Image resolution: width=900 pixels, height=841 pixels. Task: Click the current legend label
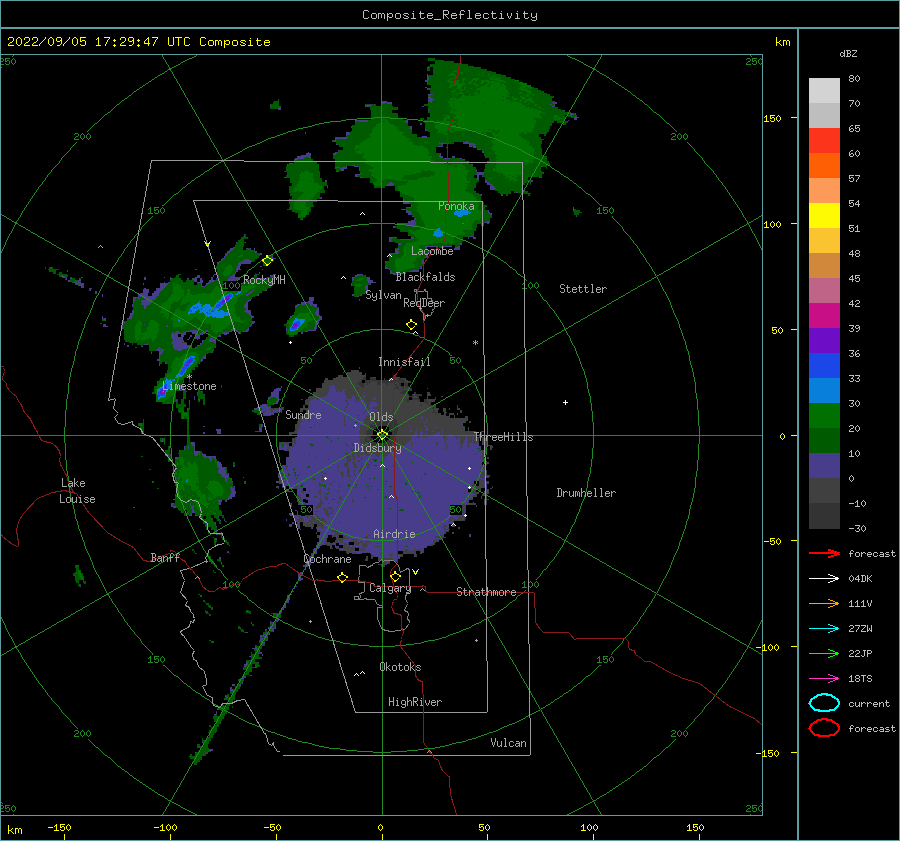[869, 703]
